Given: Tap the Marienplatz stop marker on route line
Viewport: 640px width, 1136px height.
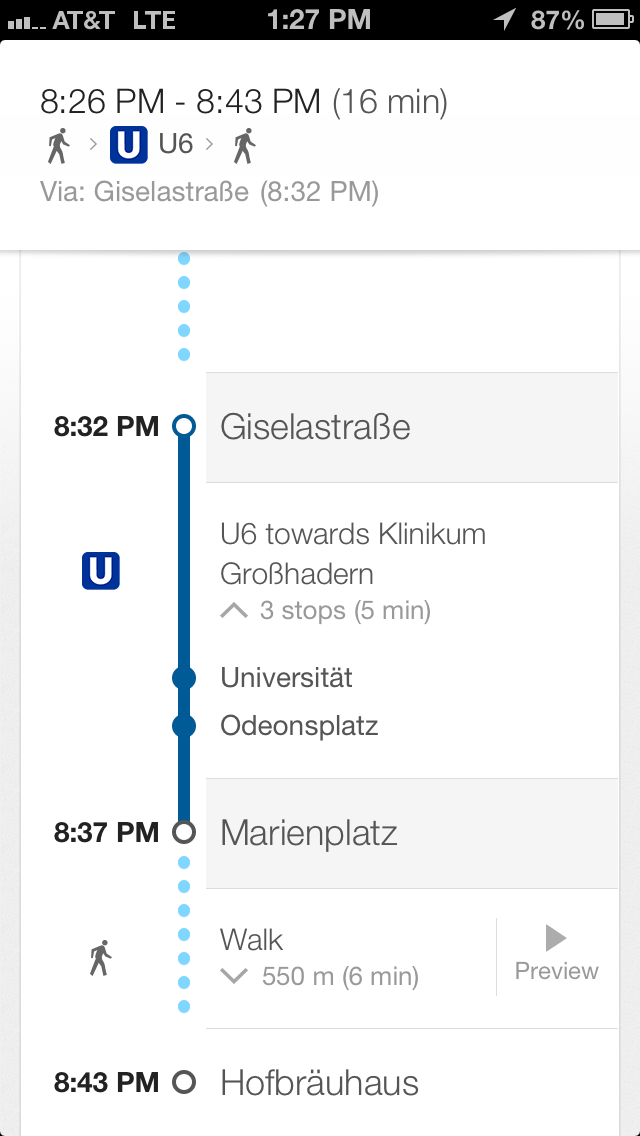Looking at the screenshot, I should 183,832.
